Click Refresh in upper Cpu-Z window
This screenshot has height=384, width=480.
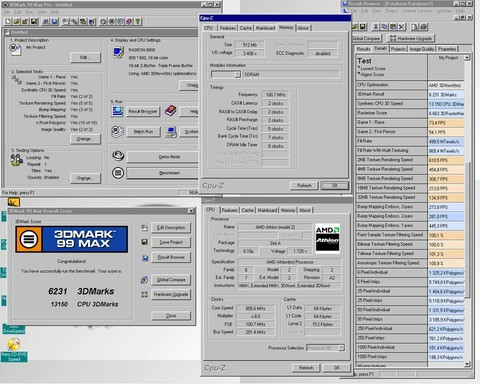(304, 186)
